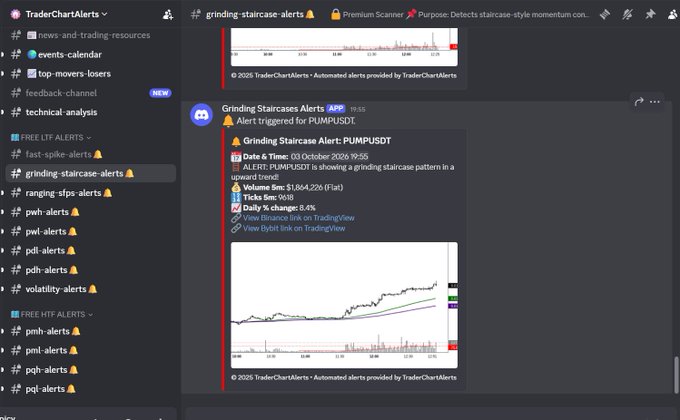
Task: Click the Grinding Staircases Alerts username
Action: (273, 108)
